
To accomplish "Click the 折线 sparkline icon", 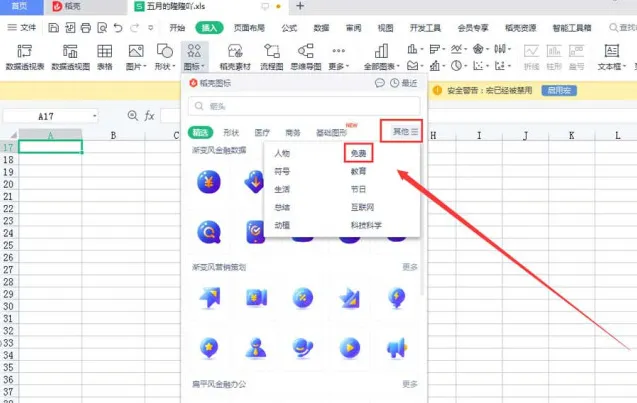I will pyautogui.click(x=531, y=57).
